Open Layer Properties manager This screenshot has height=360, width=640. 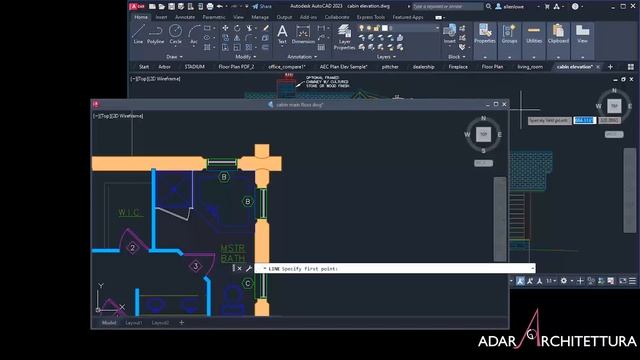(x=344, y=37)
